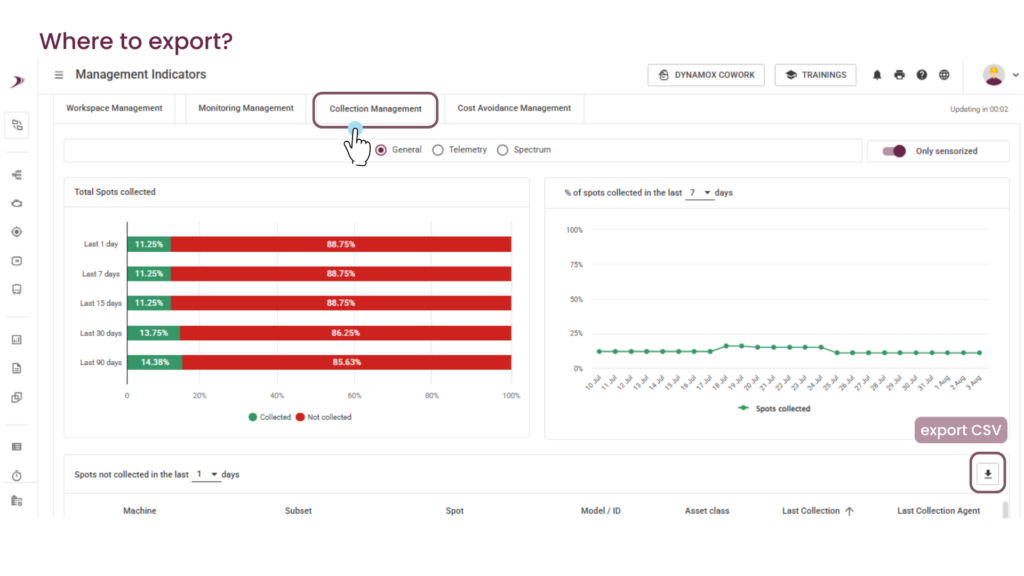Click the Dynamox logo icon
The height and width of the screenshot is (576, 1024).
click(17, 82)
